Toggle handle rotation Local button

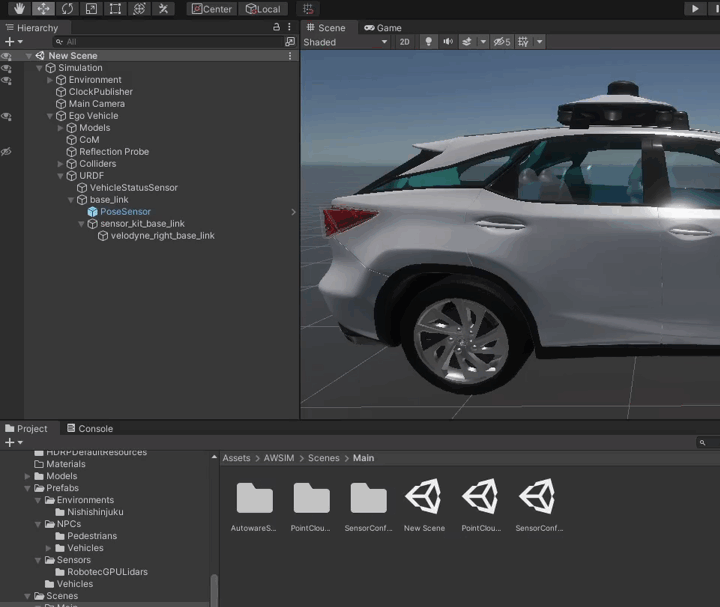263,9
